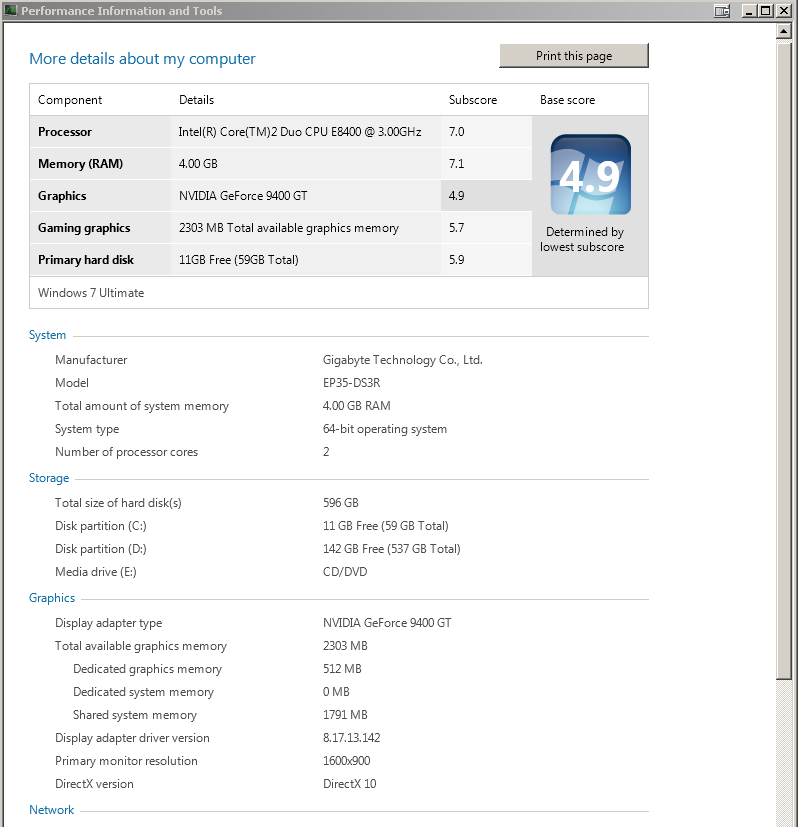Close the Performance Information and Tools window
This screenshot has width=798, height=827.
(784, 11)
